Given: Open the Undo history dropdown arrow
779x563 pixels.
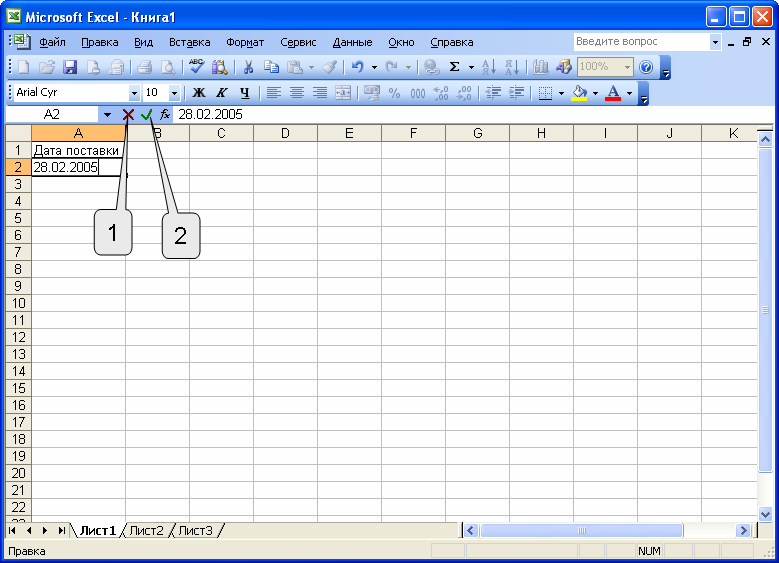Looking at the screenshot, I should (374, 67).
